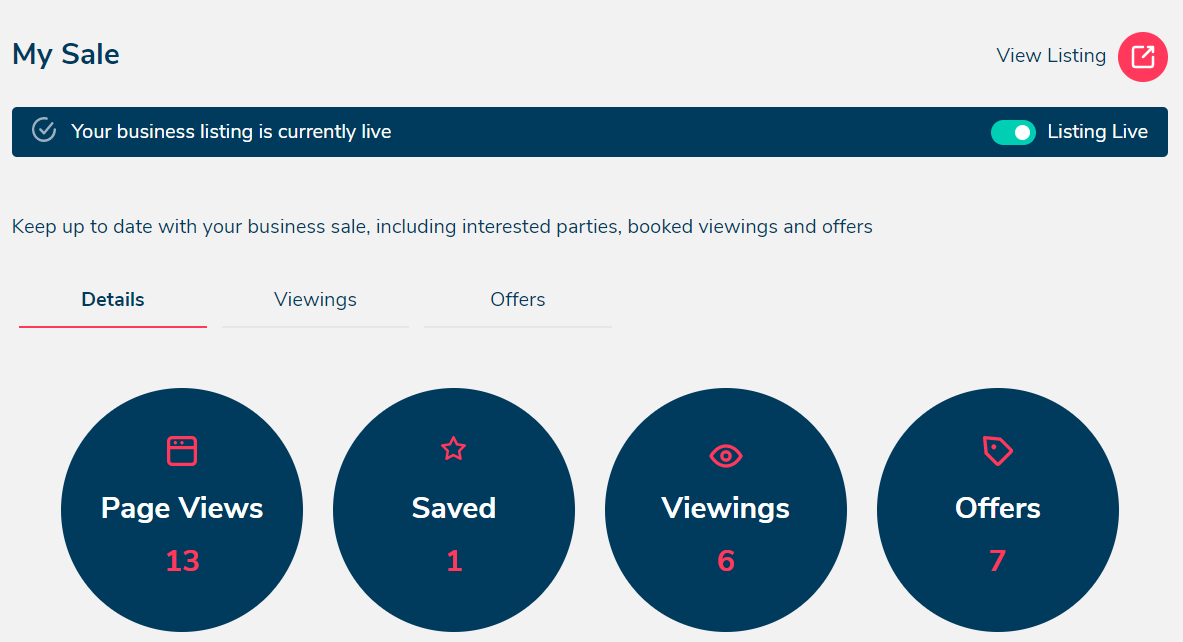Click the viewings count 6

click(726, 561)
